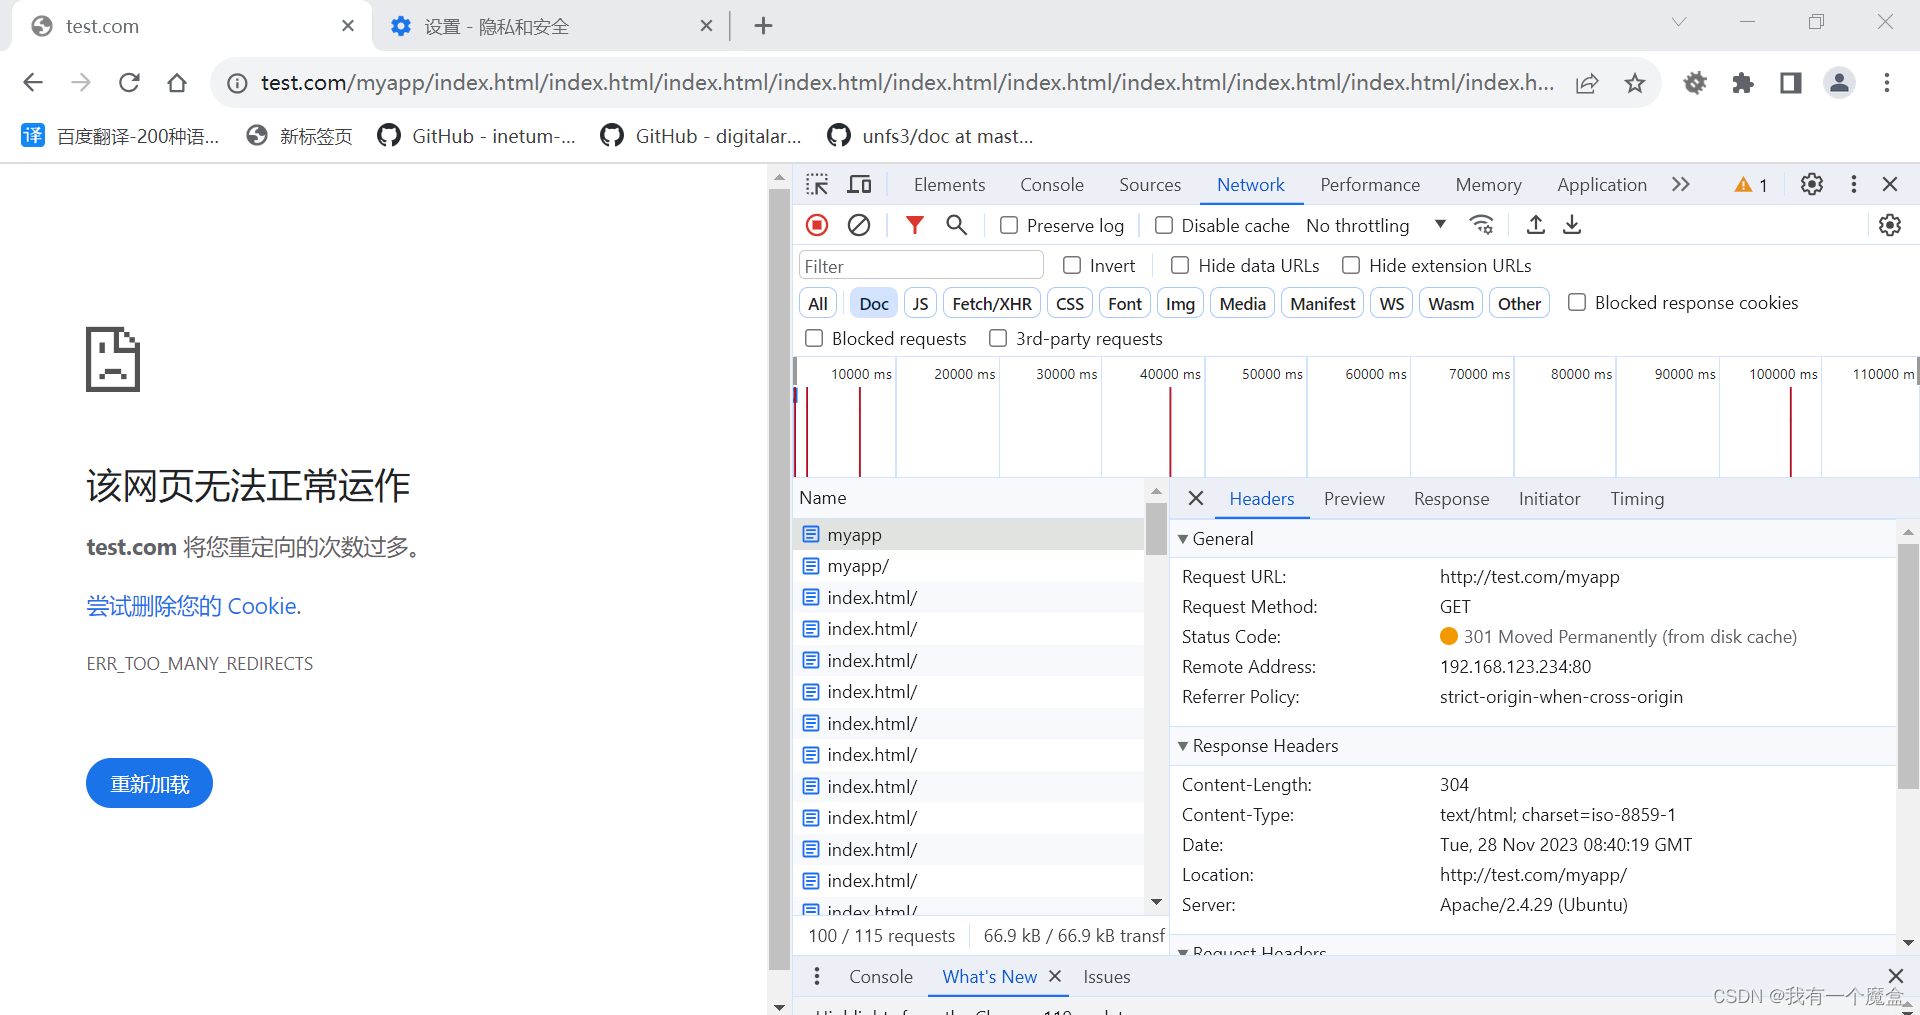Click the Filter text input
1920x1015 pixels.
[x=921, y=266]
